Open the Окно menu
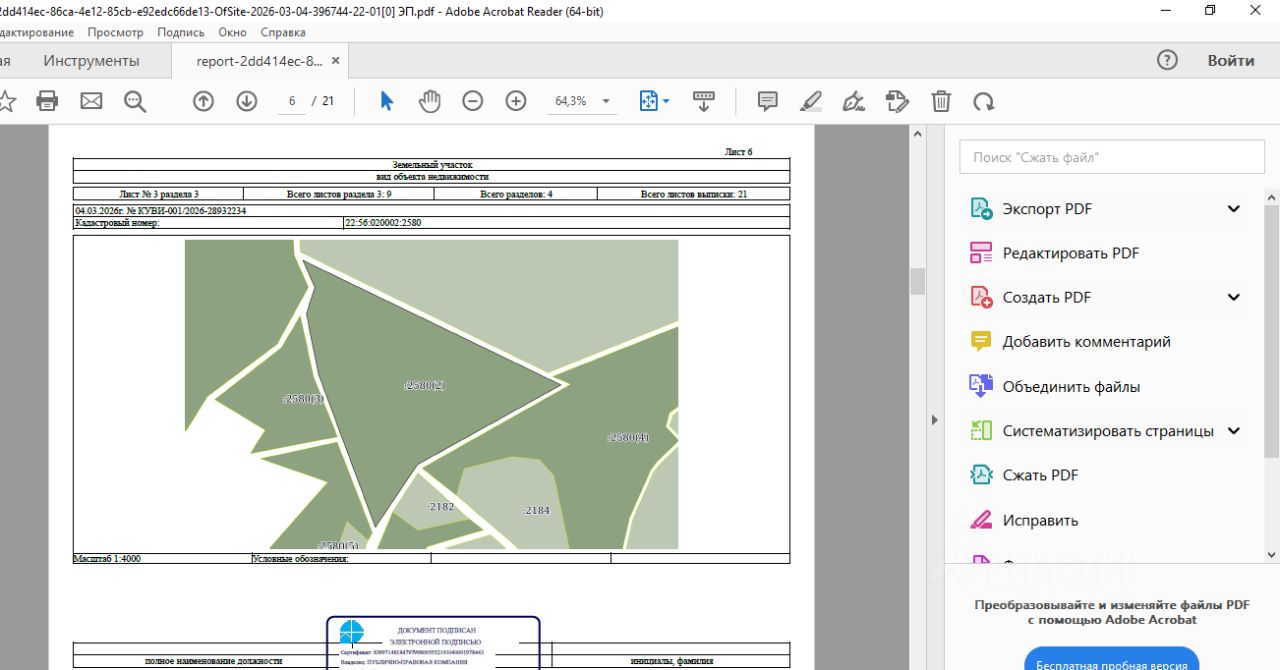Screen dimensions: 1280x670 [232, 32]
